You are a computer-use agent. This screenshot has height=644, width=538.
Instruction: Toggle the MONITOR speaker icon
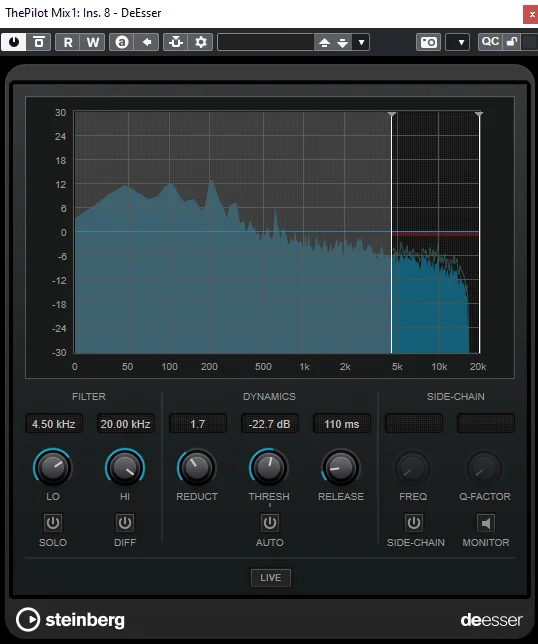click(486, 523)
